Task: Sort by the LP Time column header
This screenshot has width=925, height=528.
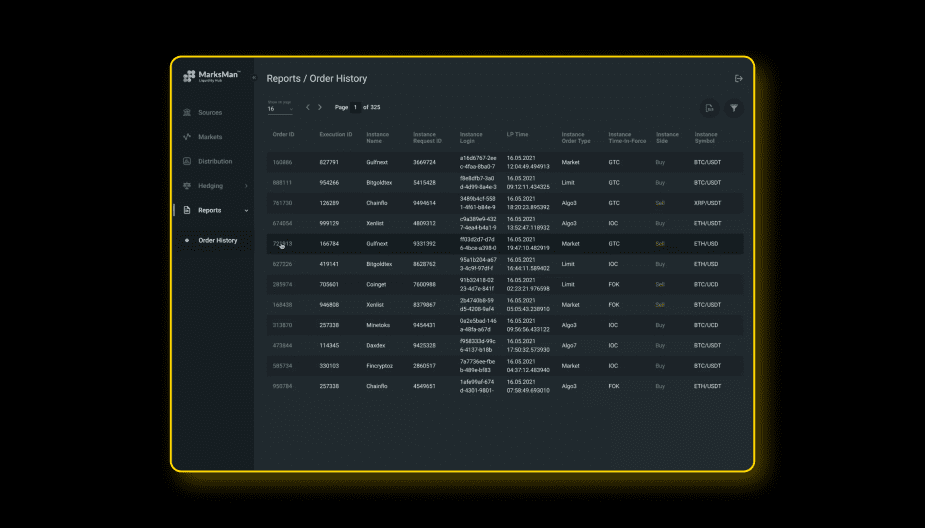Action: pos(517,134)
